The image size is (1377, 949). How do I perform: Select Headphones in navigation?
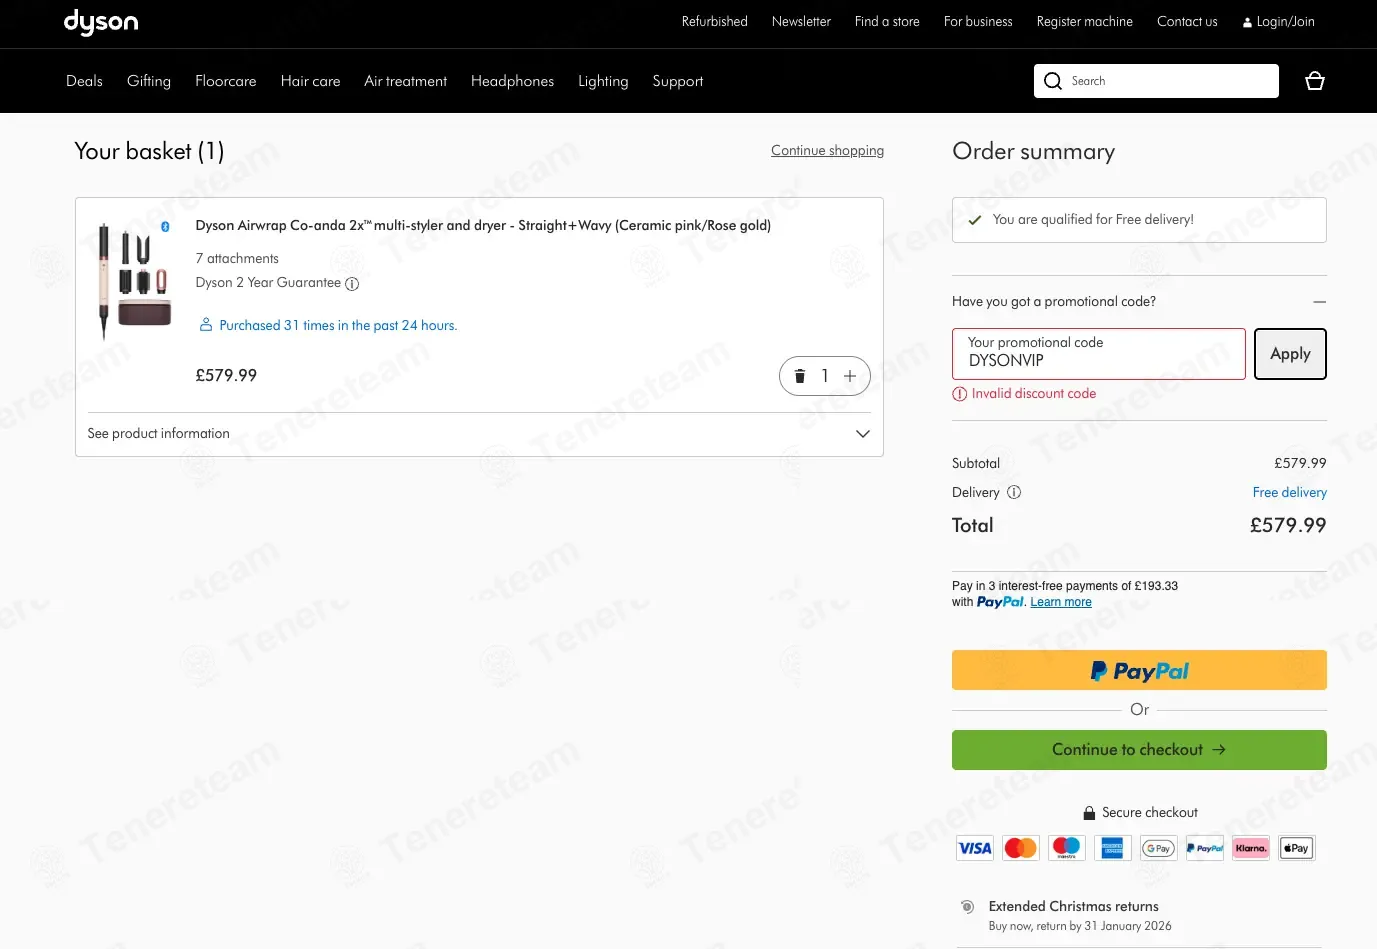pos(512,81)
